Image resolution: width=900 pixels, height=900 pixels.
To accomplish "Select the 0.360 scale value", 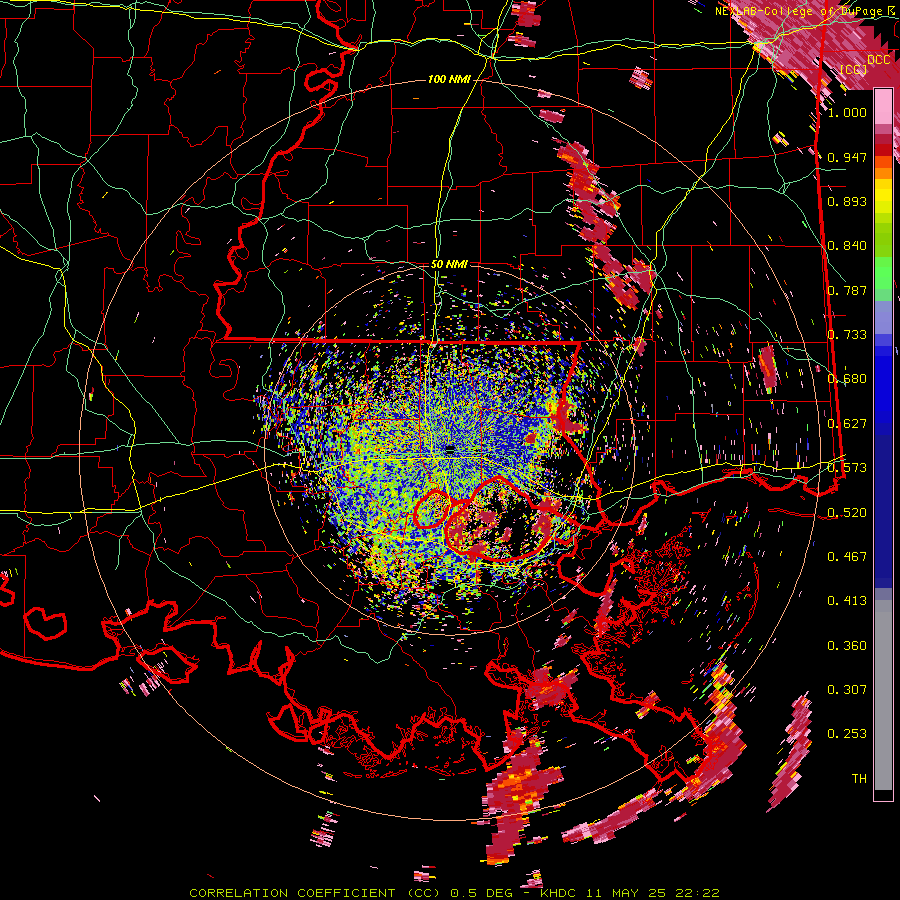I will [847, 646].
